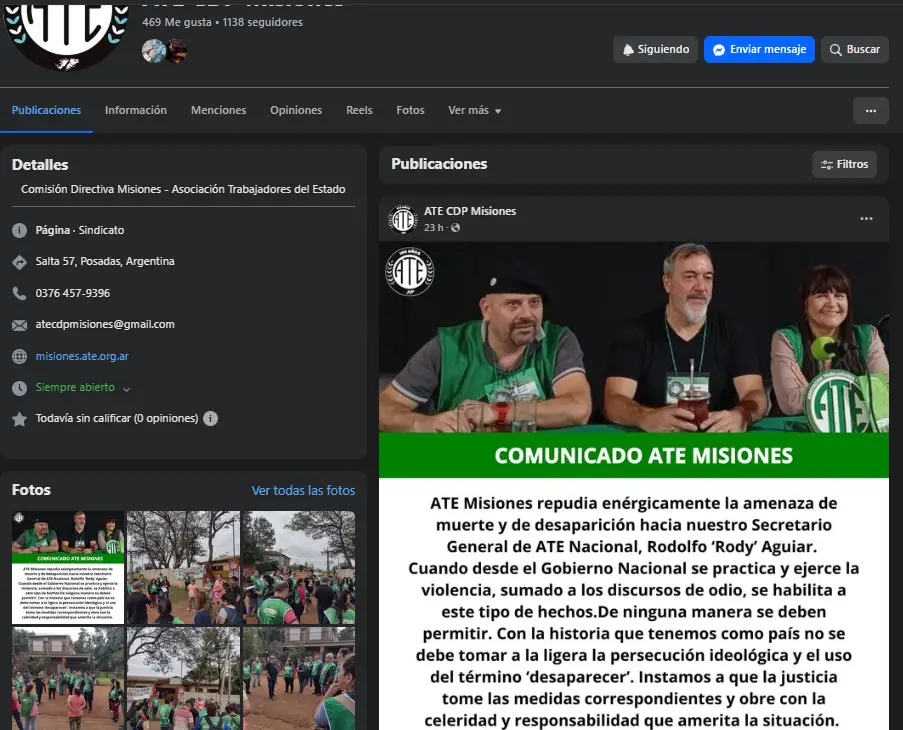
Task: Click the Comisión Directiva Misiones description
Action: click(183, 189)
